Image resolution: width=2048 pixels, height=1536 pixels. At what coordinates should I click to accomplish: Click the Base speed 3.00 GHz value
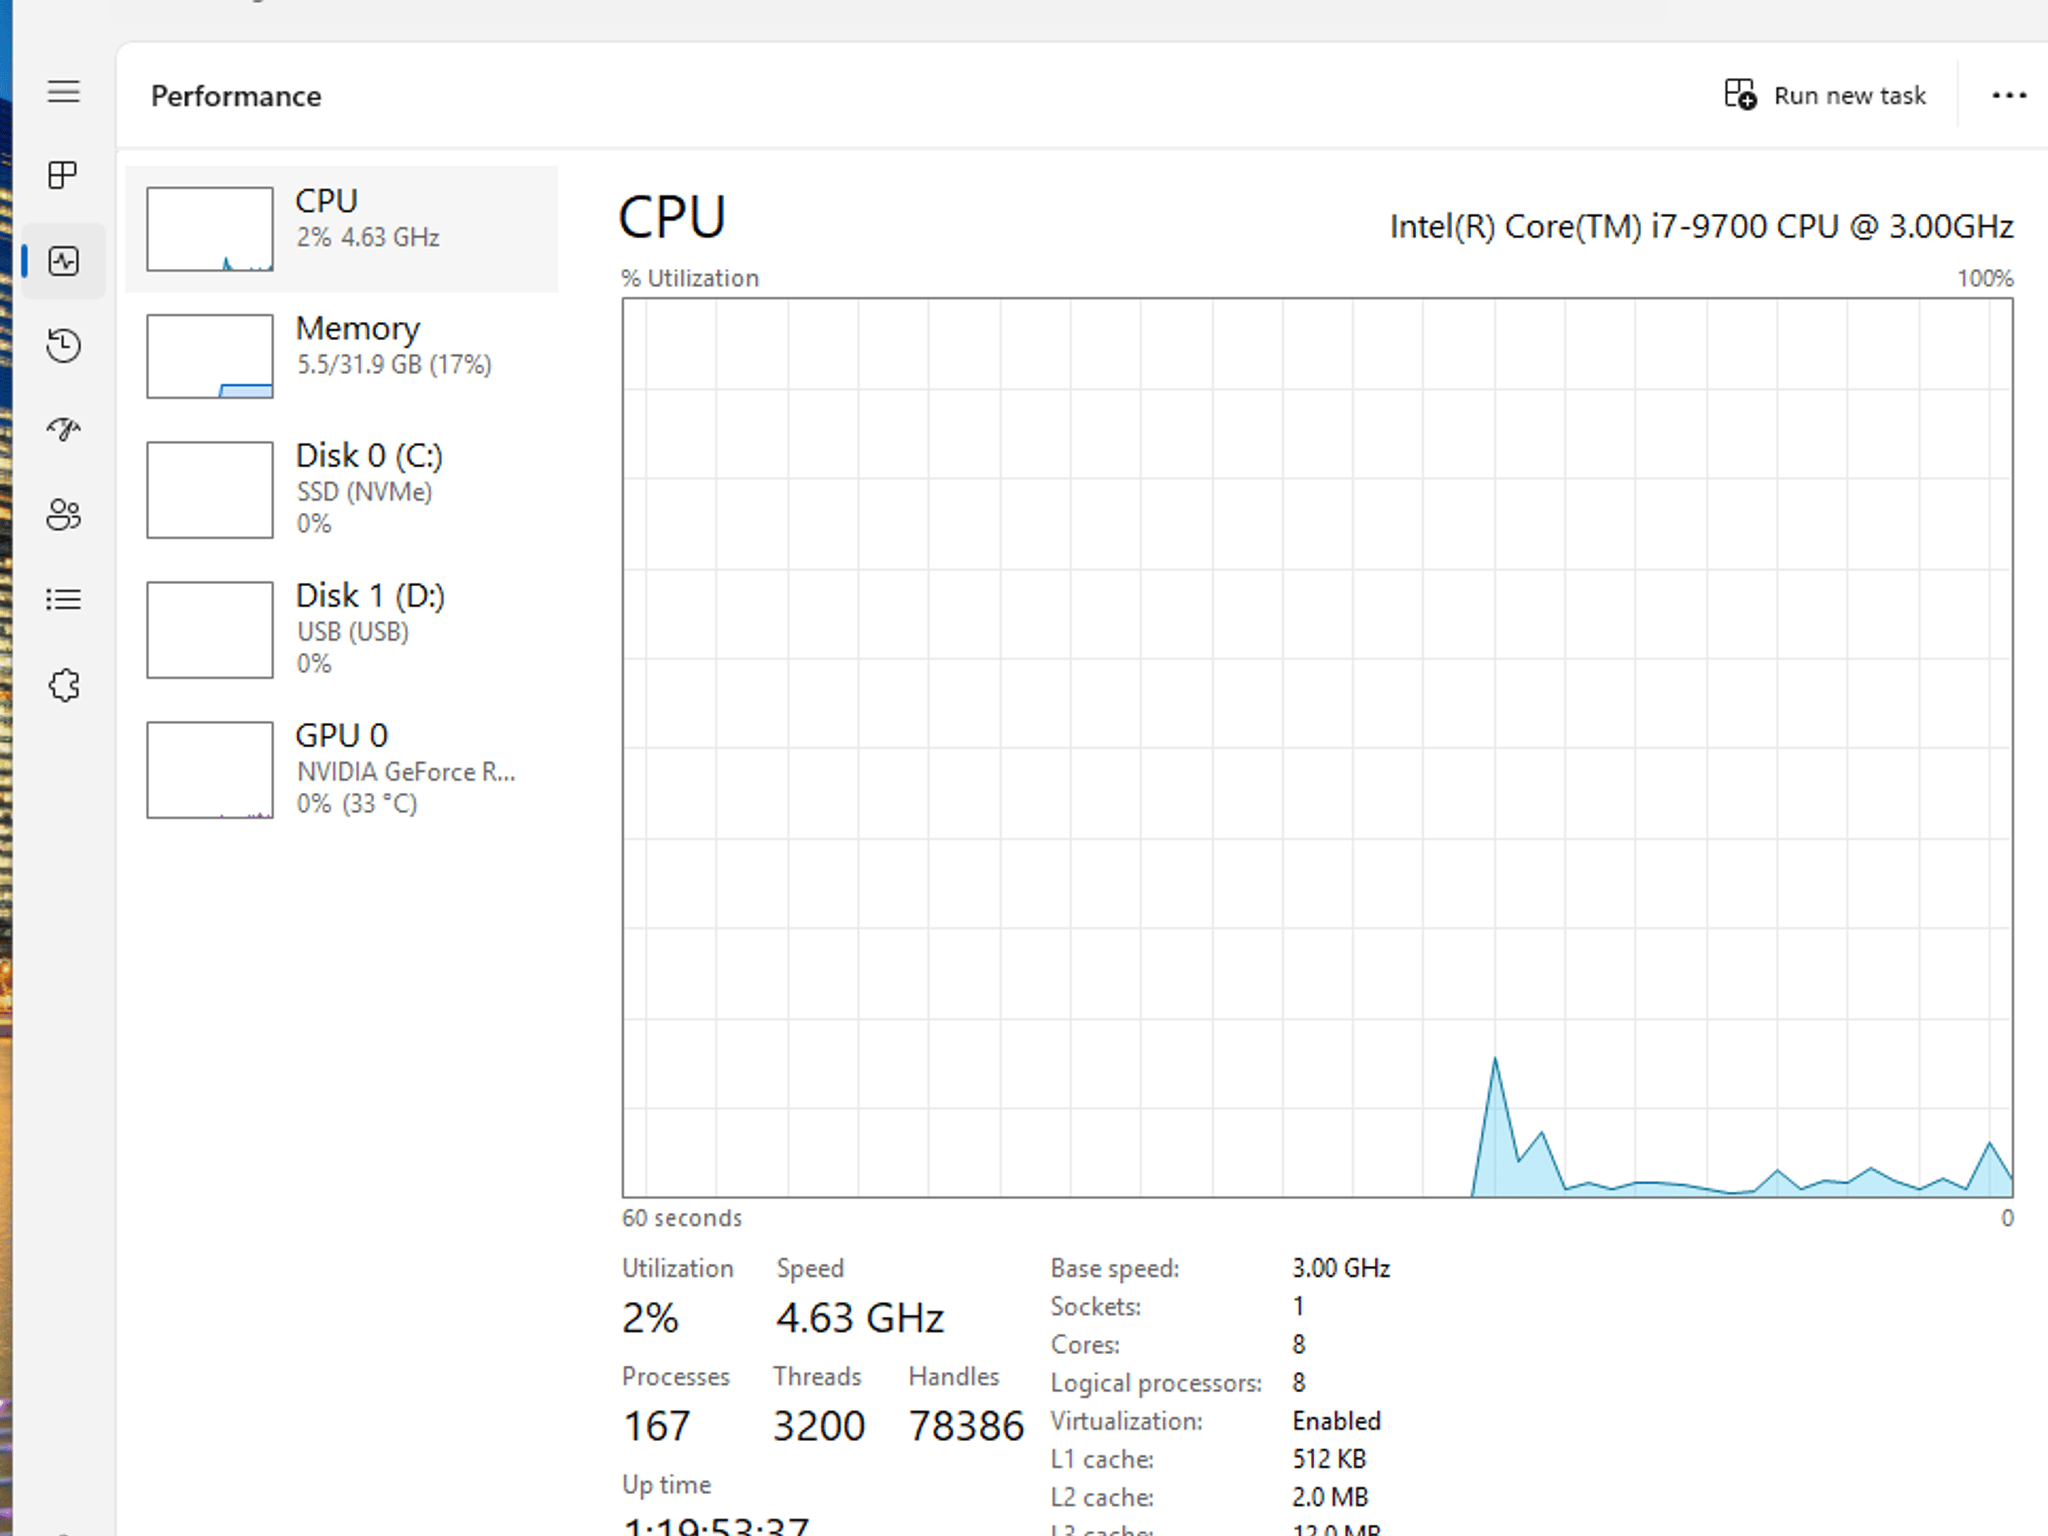1341,1268
